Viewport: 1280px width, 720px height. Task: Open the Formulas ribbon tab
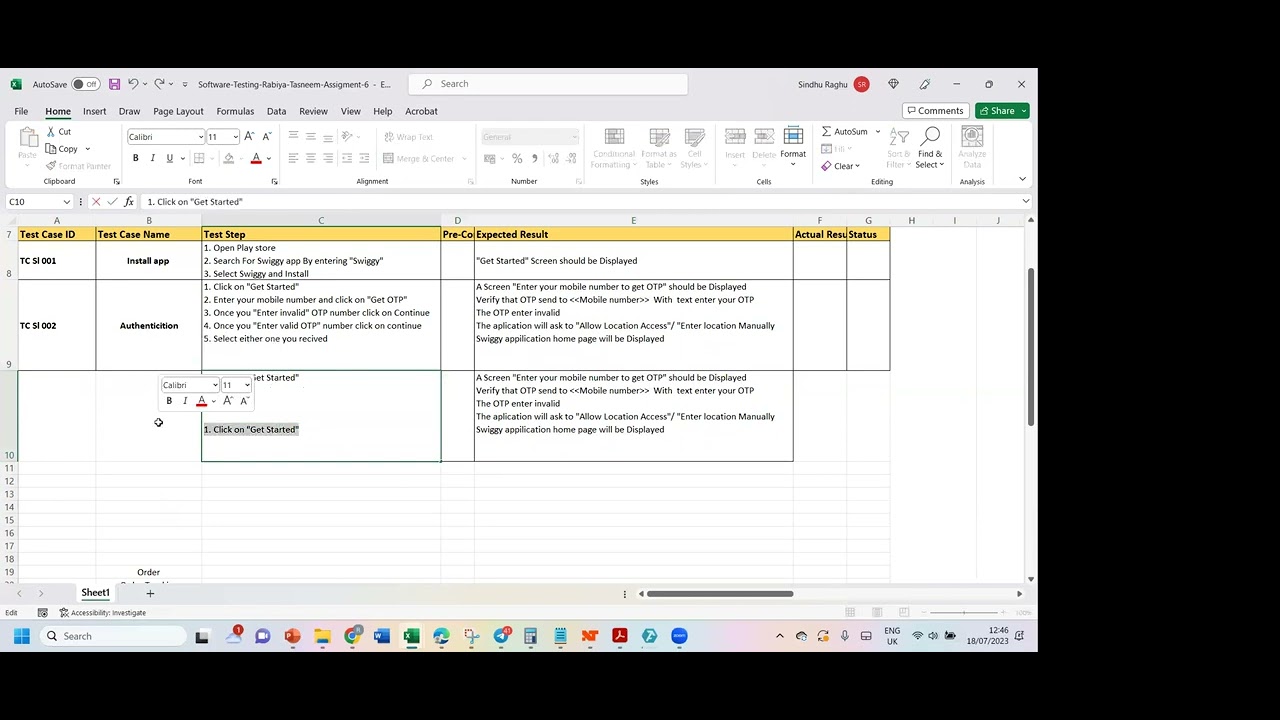pos(235,111)
